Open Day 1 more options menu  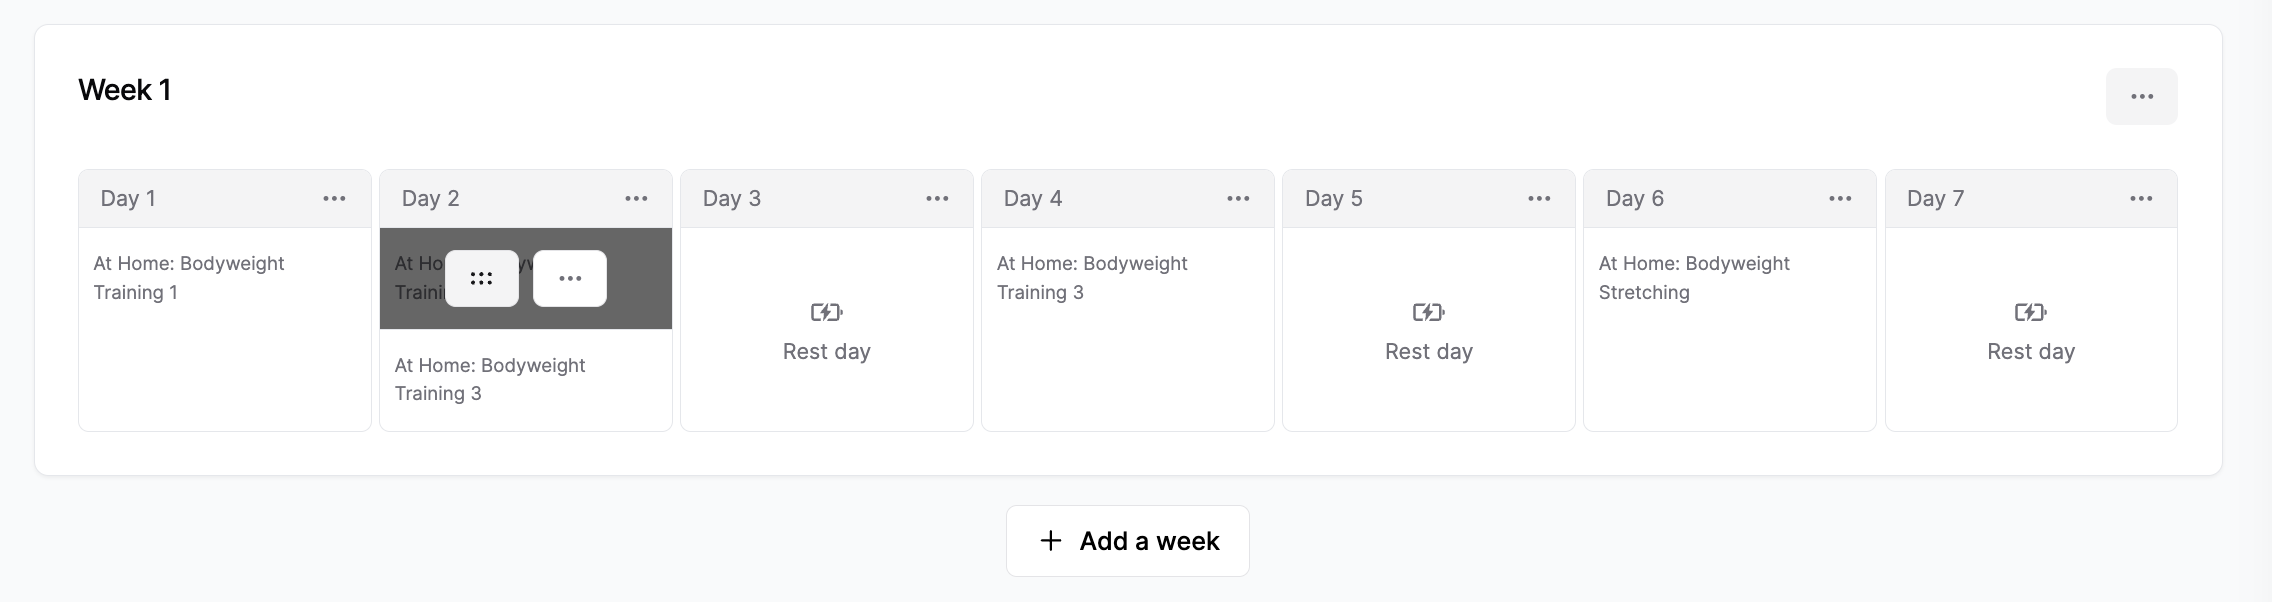click(334, 199)
